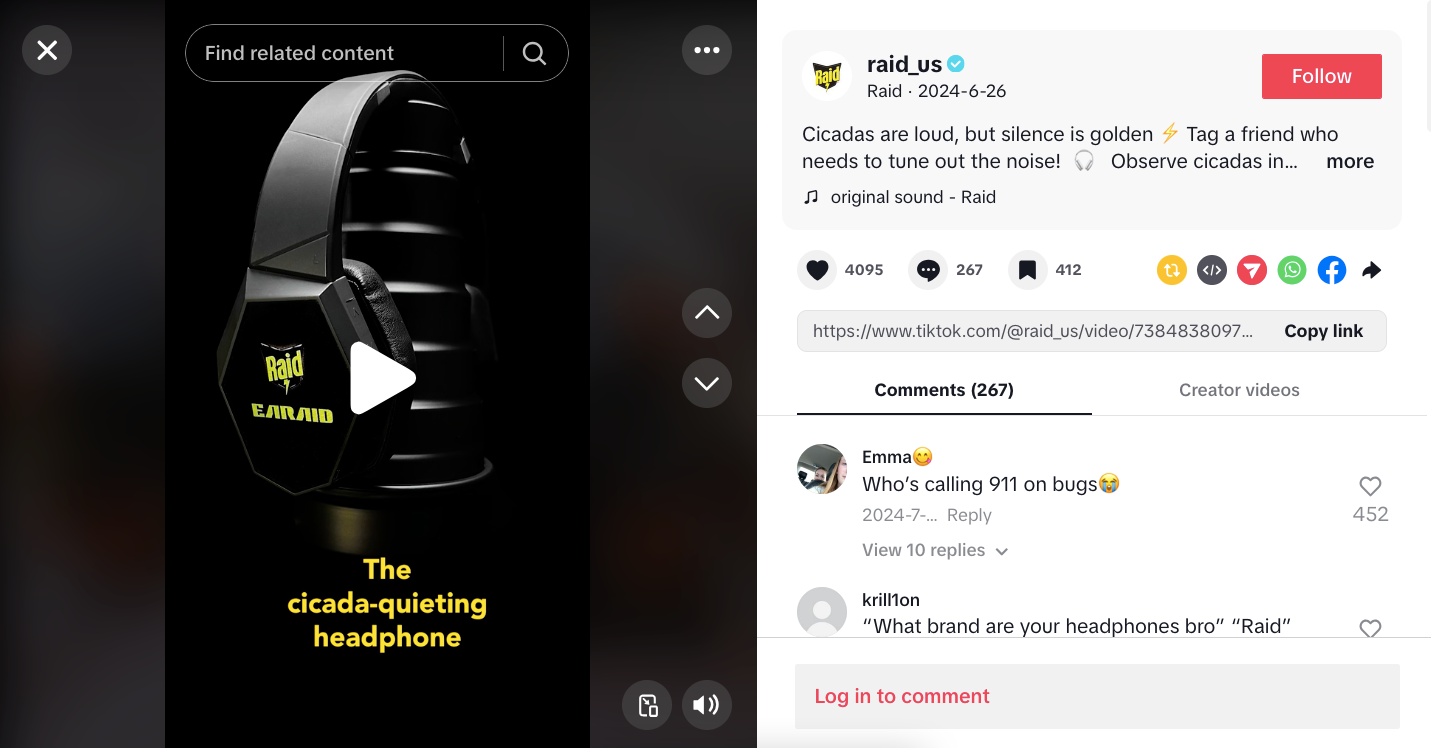Like krill1on's comment
Viewport: 1431px width, 748px height.
[1370, 628]
